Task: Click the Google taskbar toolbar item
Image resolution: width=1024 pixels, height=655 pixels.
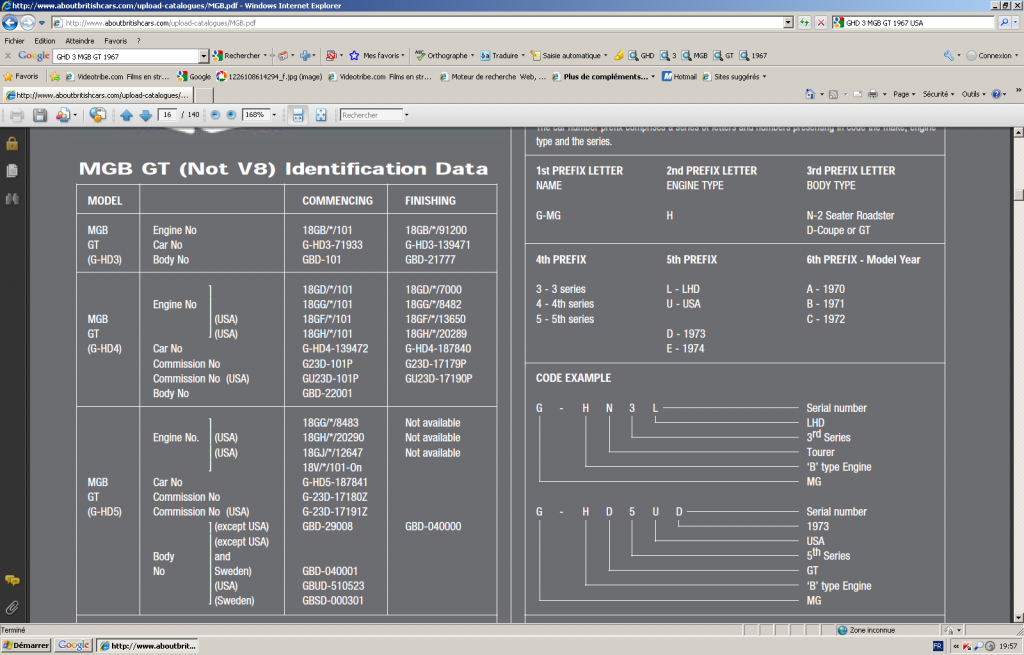Action: tap(73, 645)
